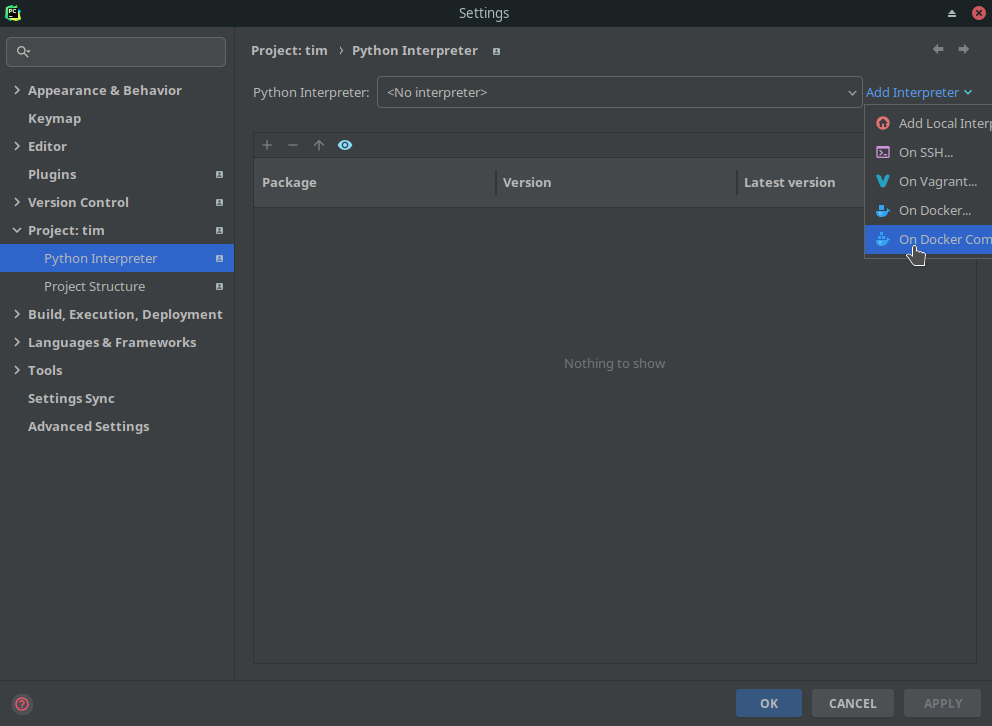Screen dimensions: 992x726
Task: Open the Python Interpreter dropdown
Action: [619, 92]
